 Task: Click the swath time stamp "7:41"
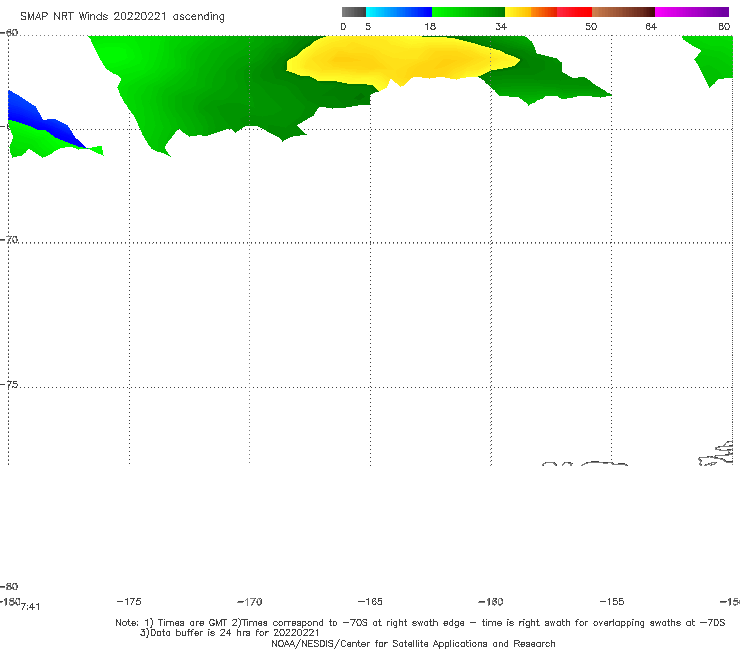click(31, 607)
